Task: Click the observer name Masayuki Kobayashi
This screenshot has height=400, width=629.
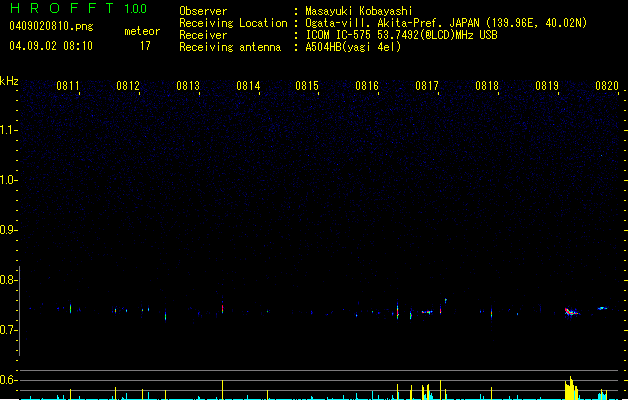Action: [x=359, y=11]
